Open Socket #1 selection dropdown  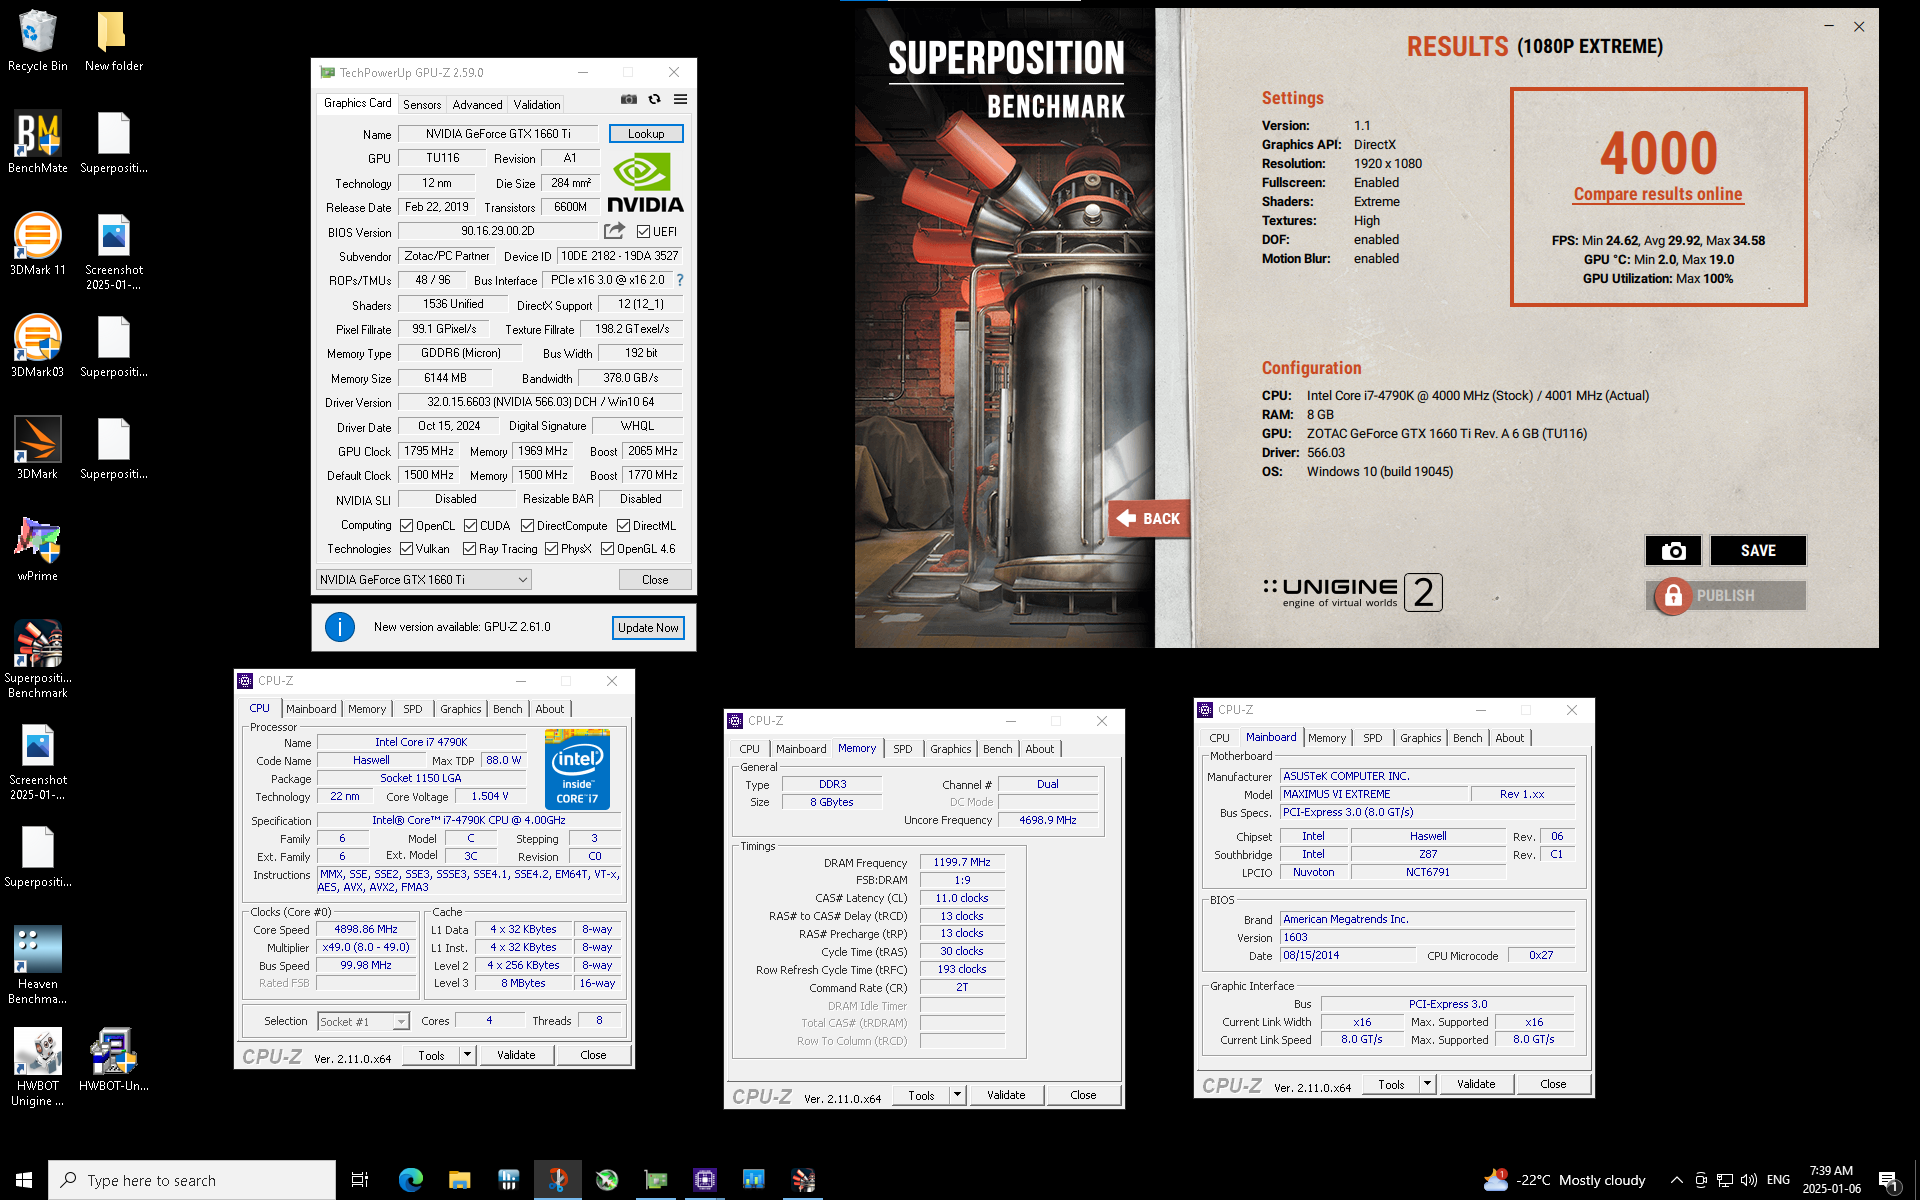(x=364, y=1021)
